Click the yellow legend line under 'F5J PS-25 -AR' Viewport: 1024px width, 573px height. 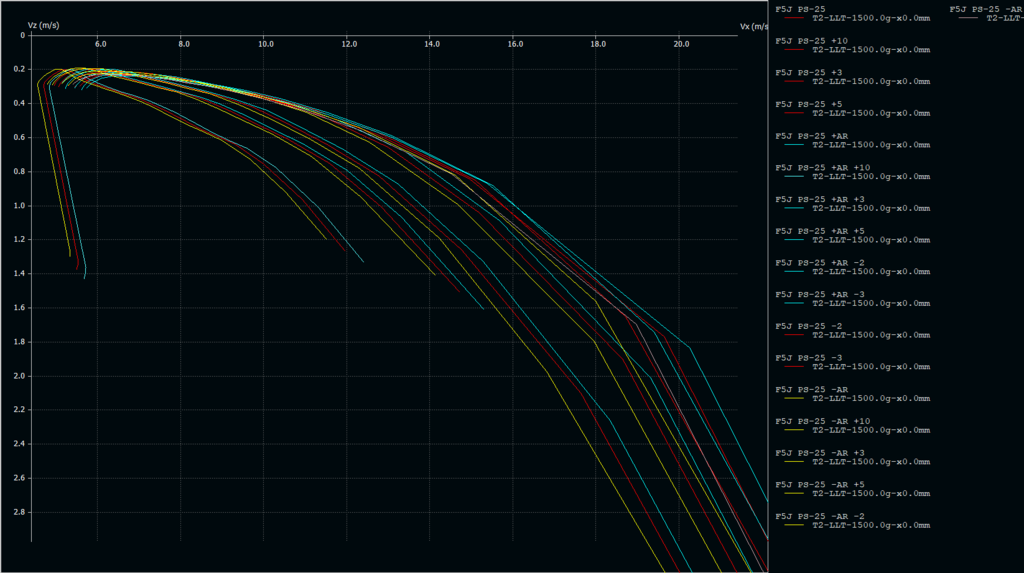tap(795, 398)
